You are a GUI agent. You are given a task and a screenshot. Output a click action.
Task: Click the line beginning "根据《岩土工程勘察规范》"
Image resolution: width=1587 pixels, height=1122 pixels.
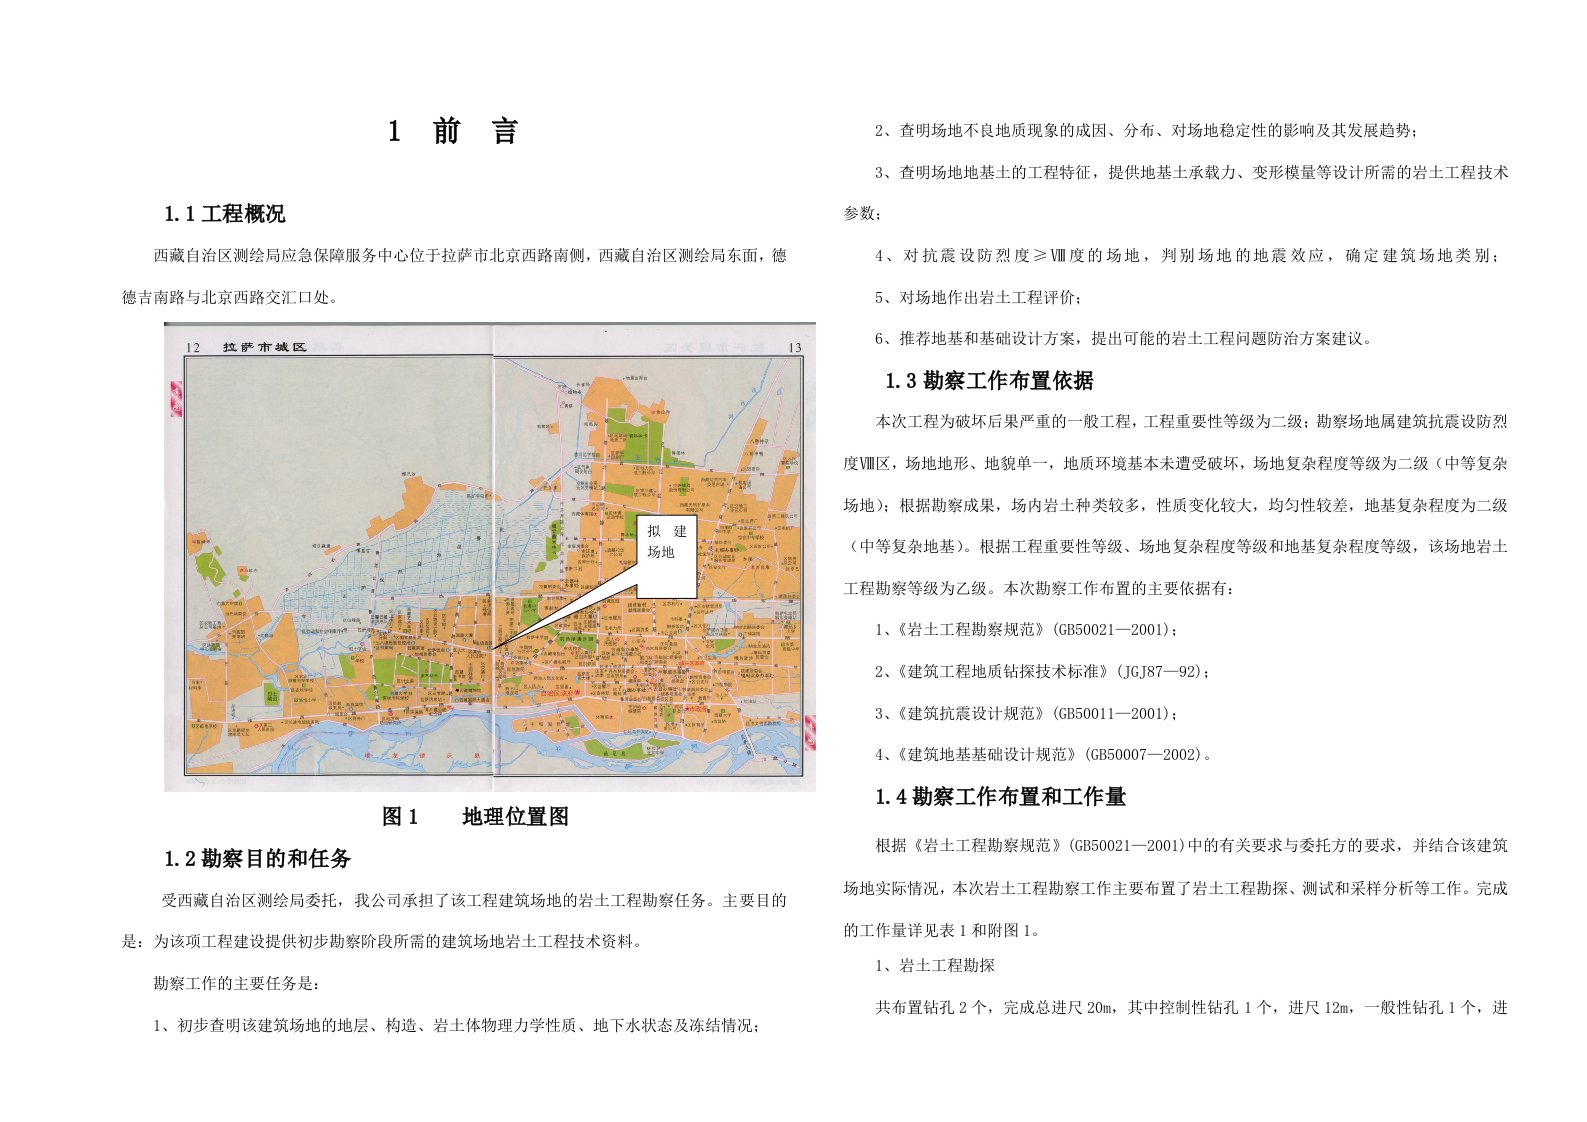(1192, 846)
